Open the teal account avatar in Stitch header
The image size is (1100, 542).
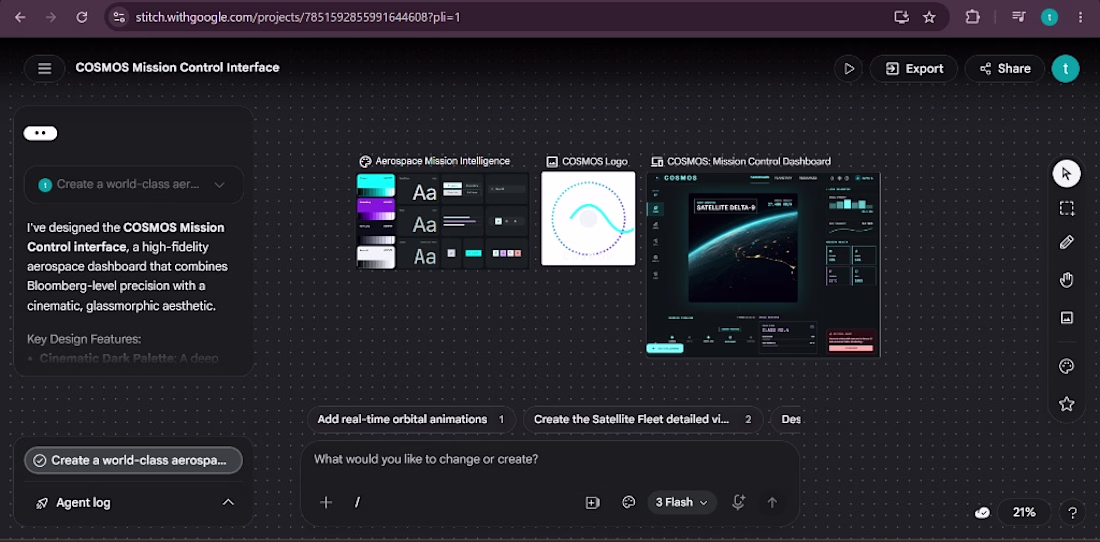pos(1065,69)
